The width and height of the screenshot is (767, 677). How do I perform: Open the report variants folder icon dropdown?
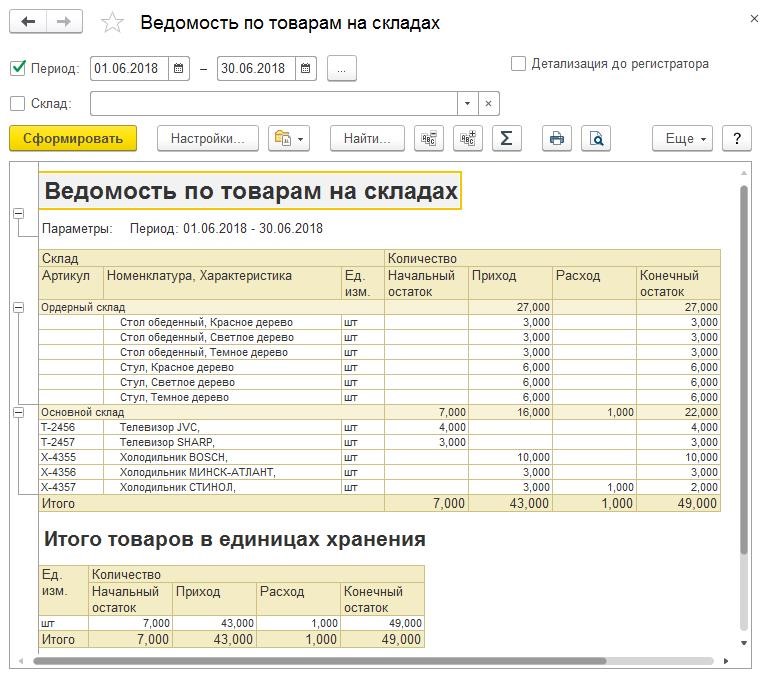tap(289, 139)
